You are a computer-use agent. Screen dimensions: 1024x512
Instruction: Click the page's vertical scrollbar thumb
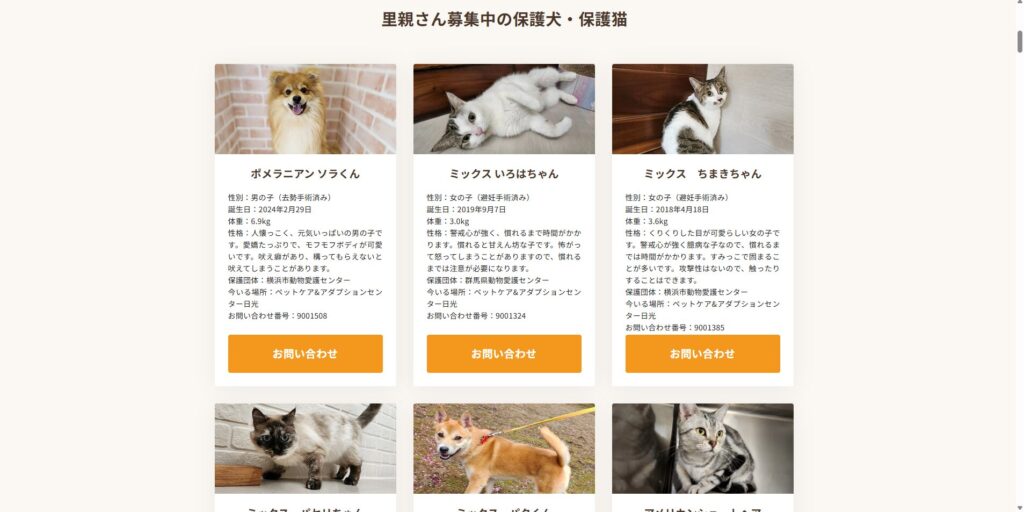(1019, 41)
